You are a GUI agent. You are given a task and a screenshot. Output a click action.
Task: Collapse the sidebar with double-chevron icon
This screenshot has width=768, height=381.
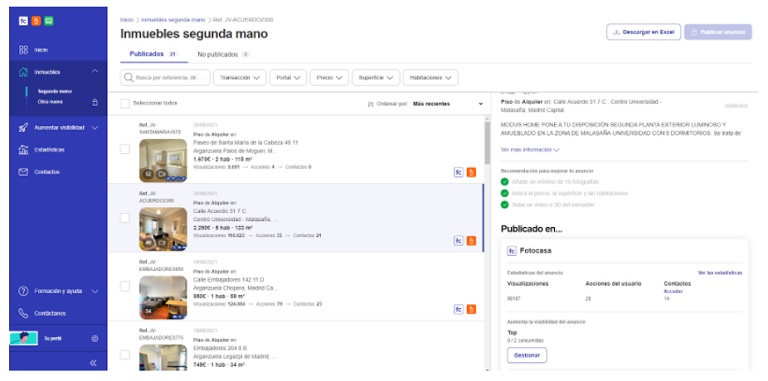(93, 363)
